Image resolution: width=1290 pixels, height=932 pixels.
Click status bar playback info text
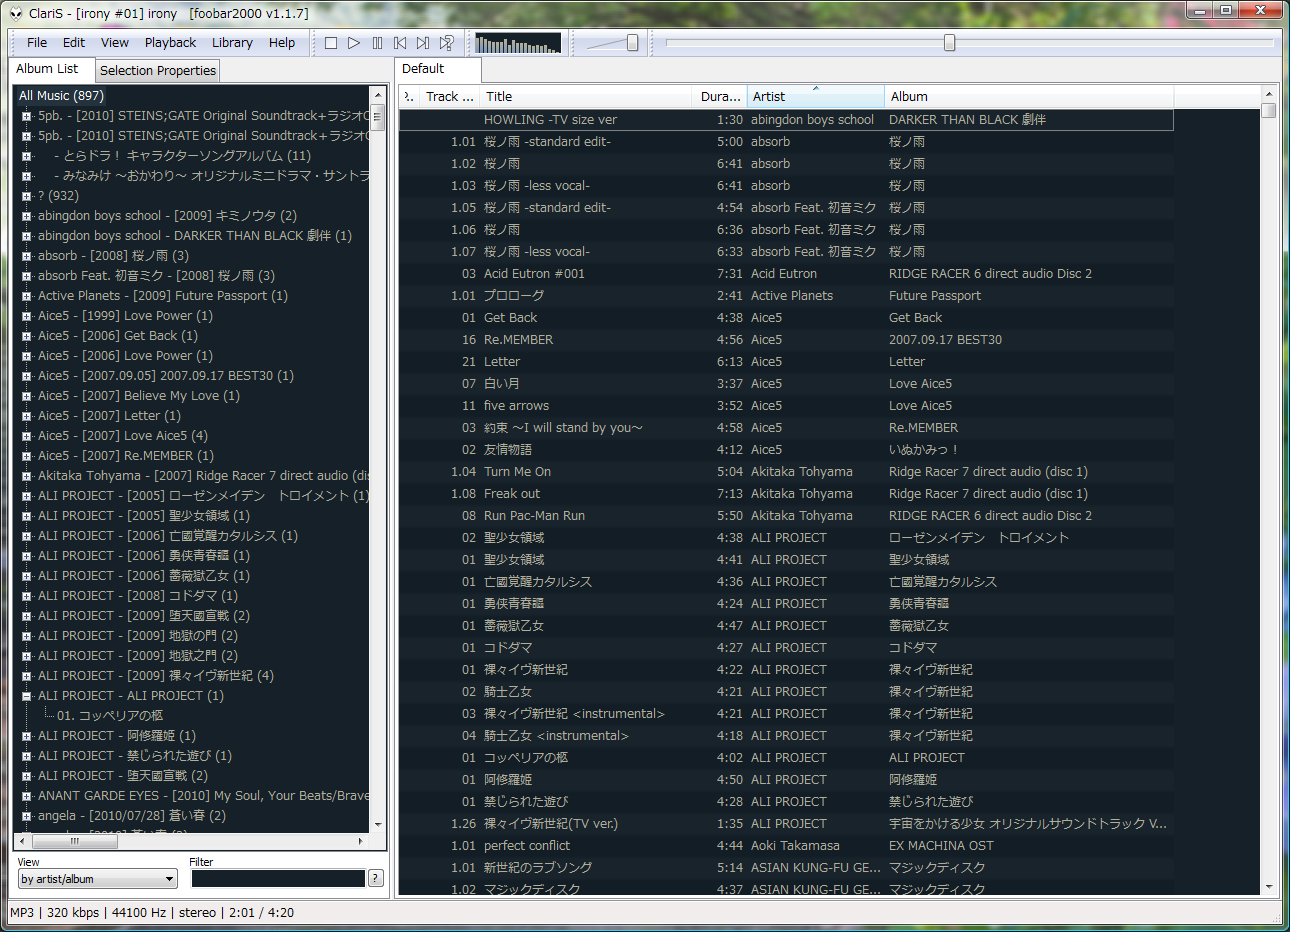coord(152,913)
